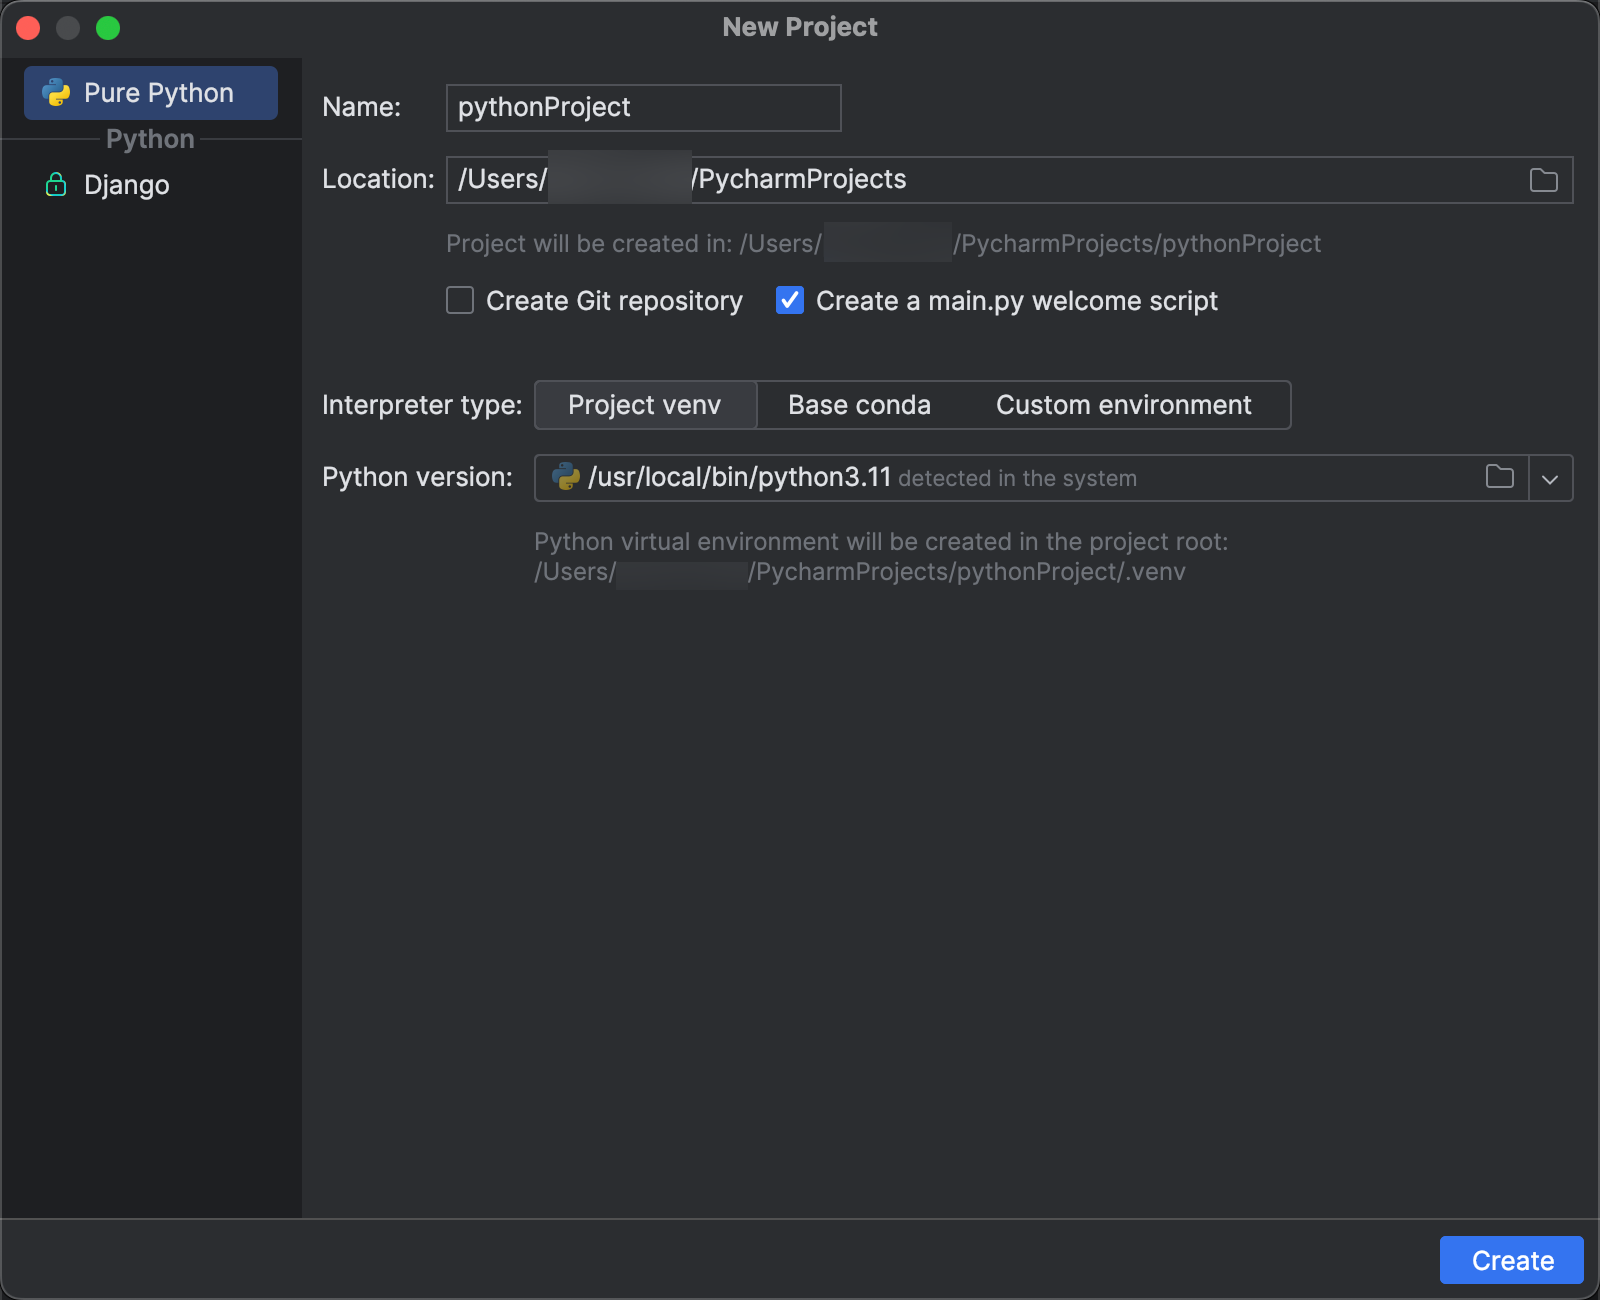The image size is (1600, 1300).
Task: Browse for a custom Python interpreter file
Action: click(x=1499, y=478)
